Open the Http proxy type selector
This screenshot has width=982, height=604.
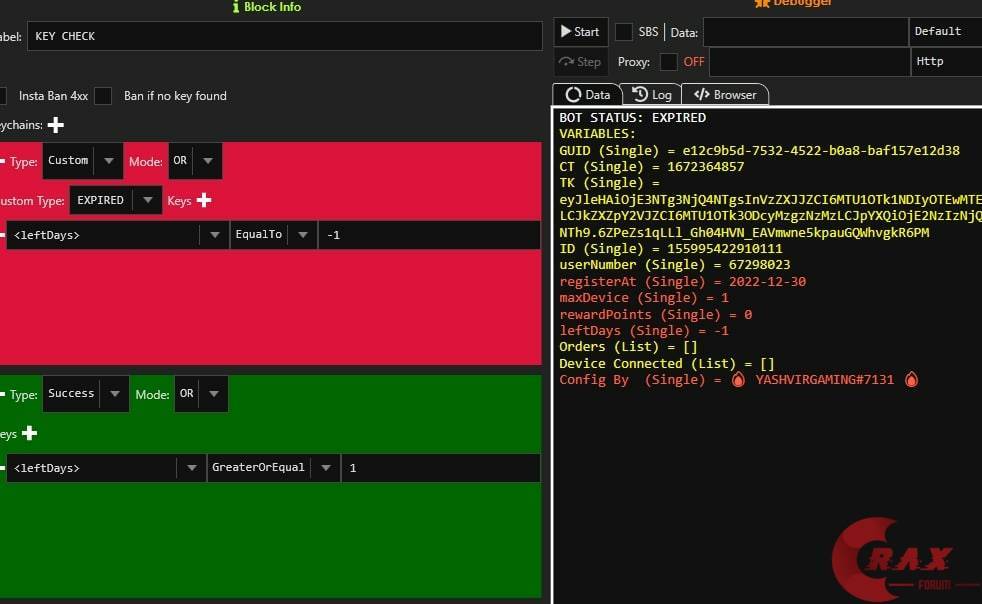[946, 62]
